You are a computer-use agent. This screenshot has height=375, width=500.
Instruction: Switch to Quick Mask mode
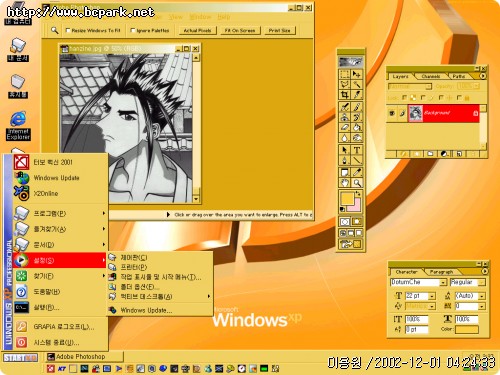click(357, 222)
